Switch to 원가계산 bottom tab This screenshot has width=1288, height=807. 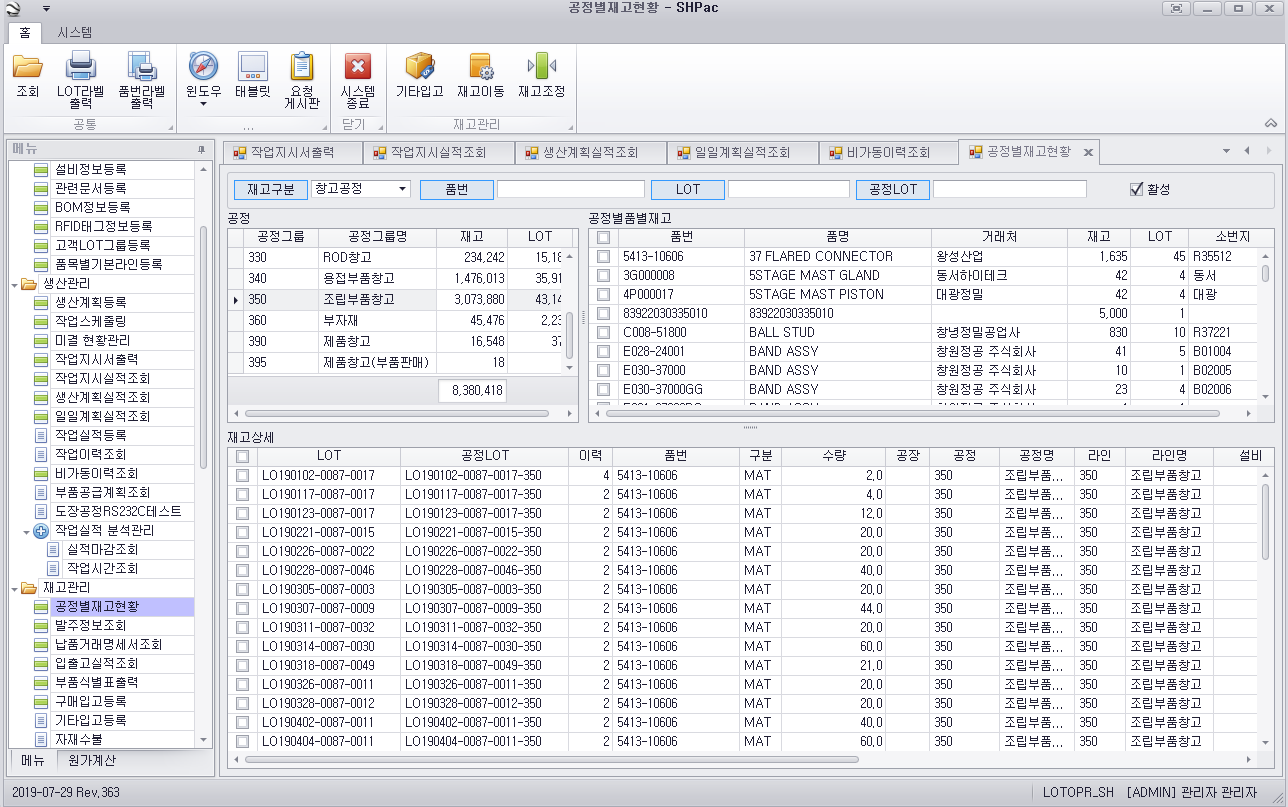pos(91,760)
